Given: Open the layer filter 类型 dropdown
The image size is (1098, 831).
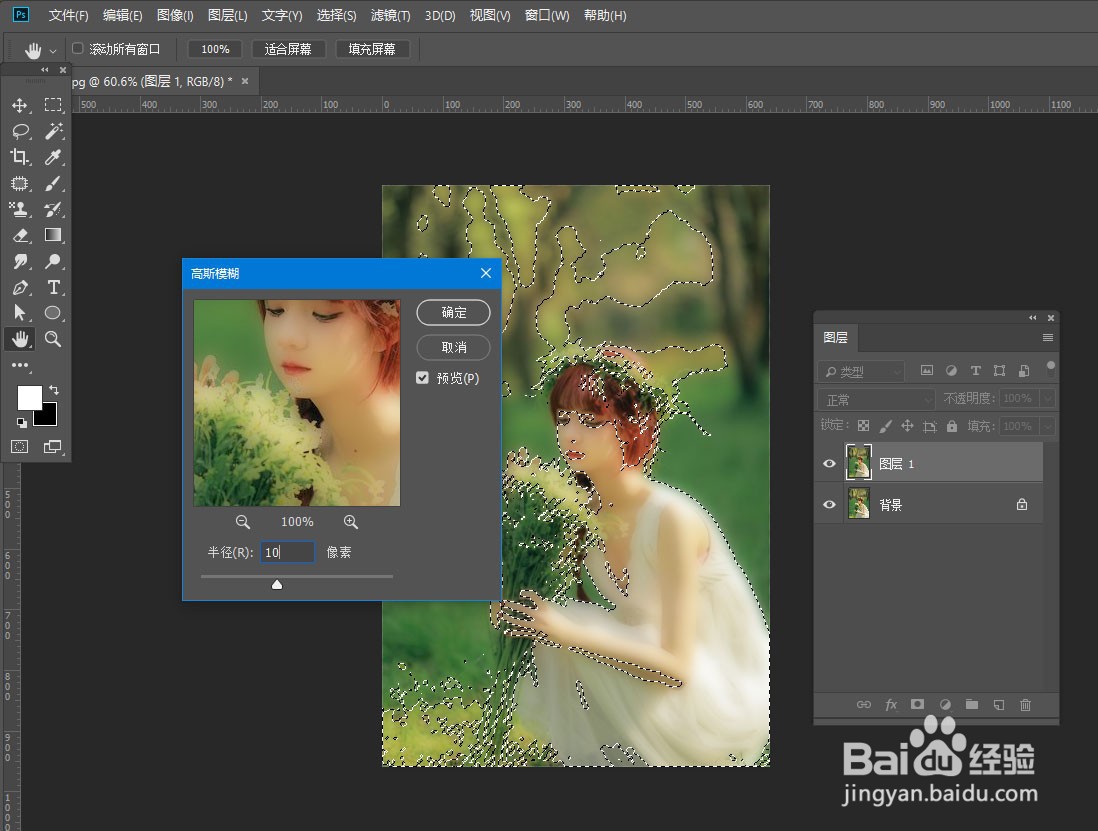Looking at the screenshot, I should tap(861, 371).
